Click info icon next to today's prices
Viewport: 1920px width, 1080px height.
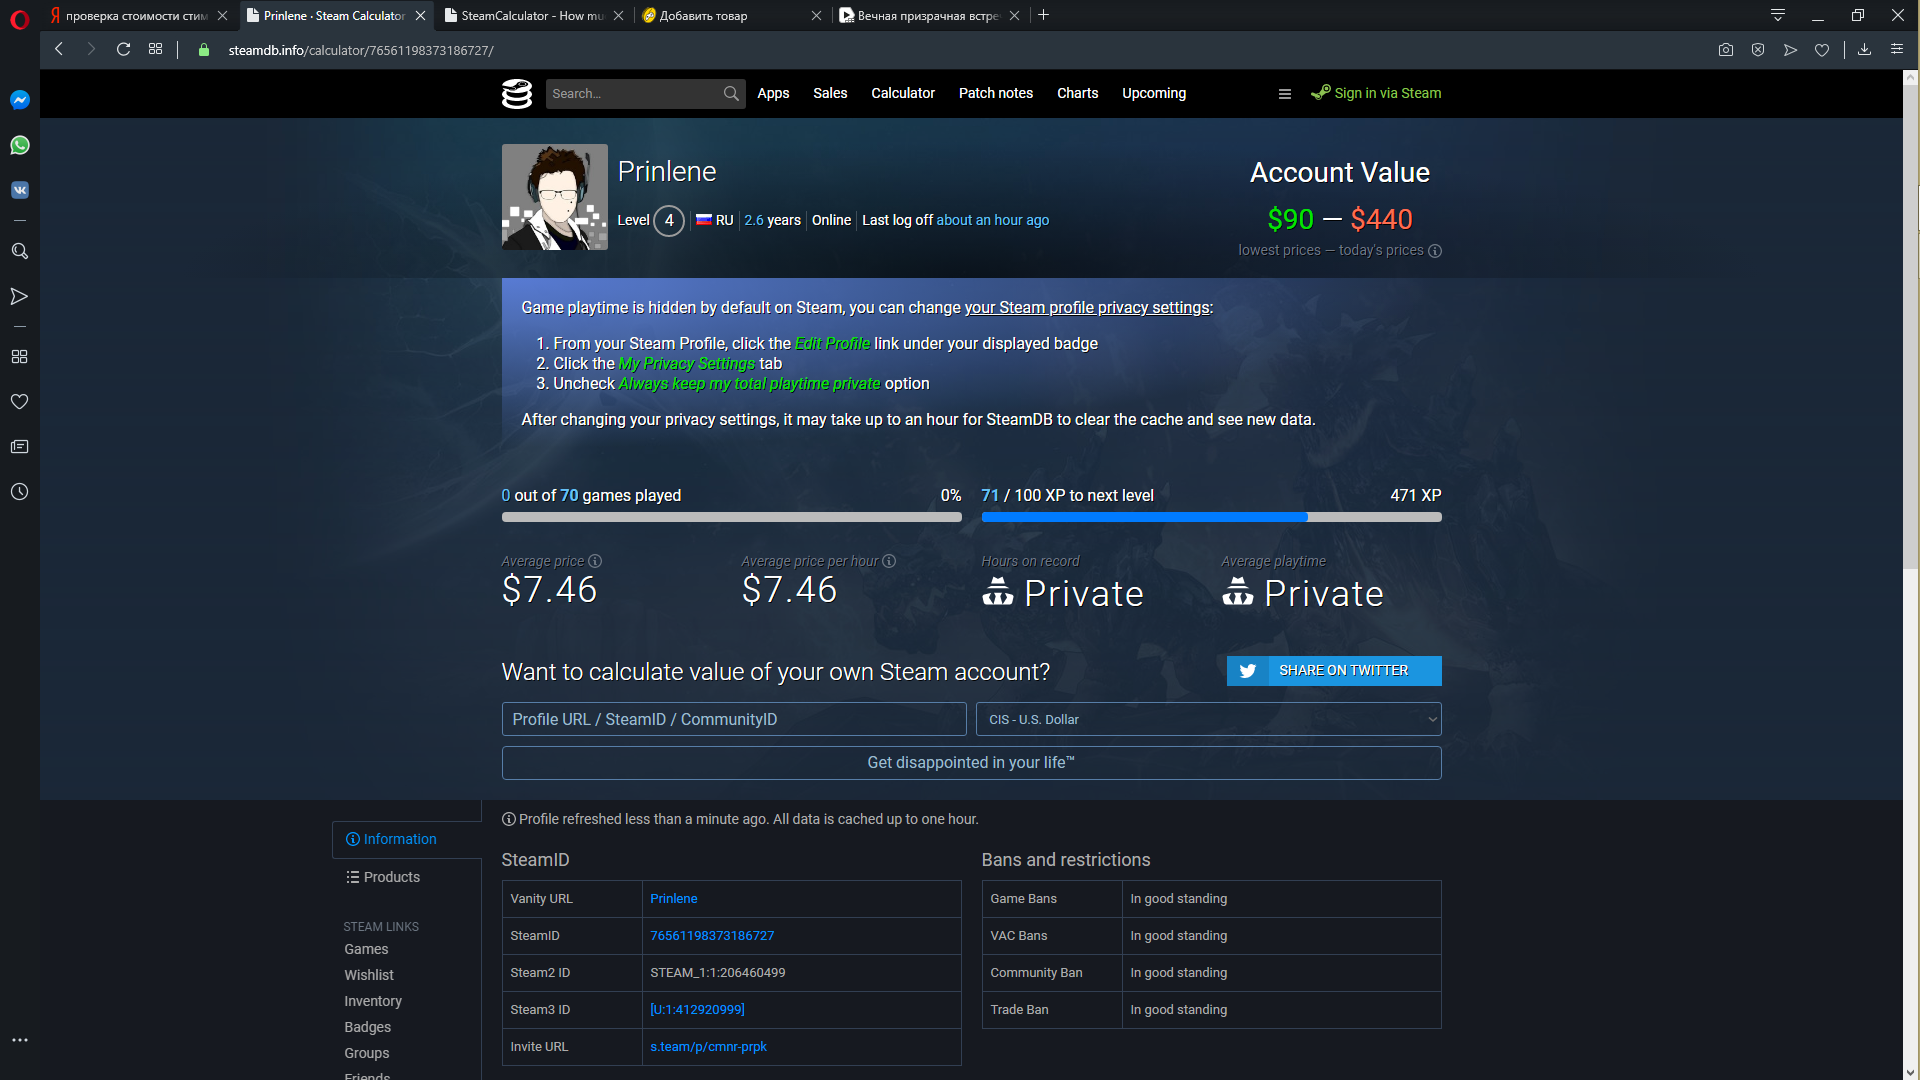pos(1435,251)
